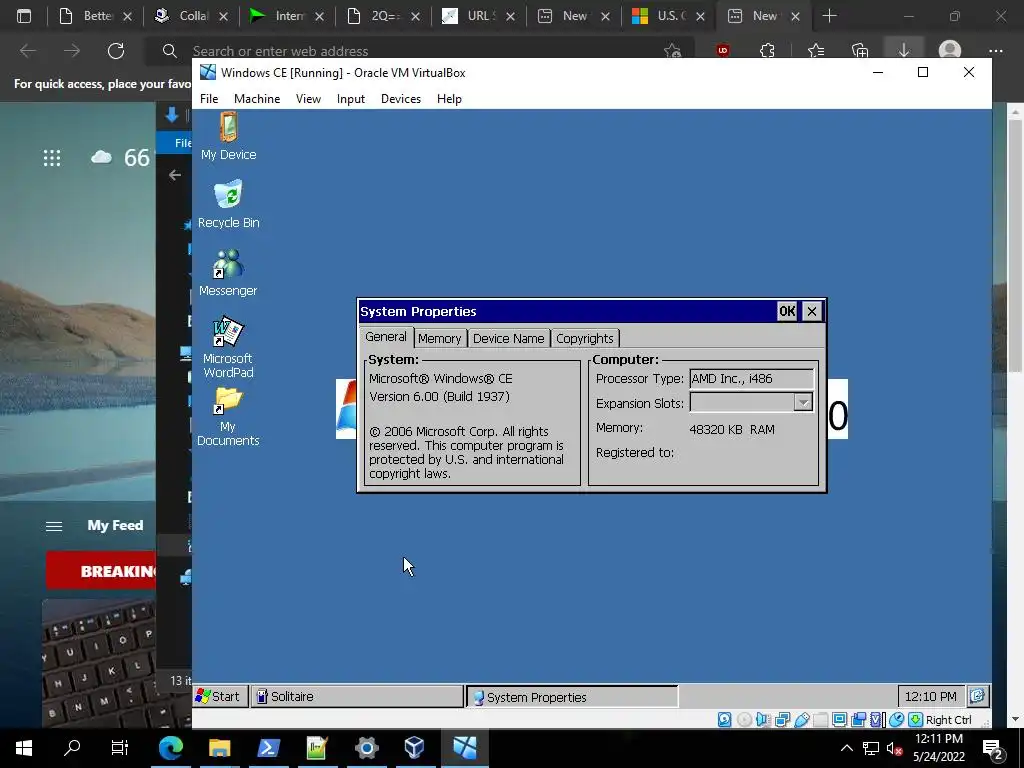Screen dimensions: 1024x768
Task: Open VirtualBox View menu
Action: 308,99
